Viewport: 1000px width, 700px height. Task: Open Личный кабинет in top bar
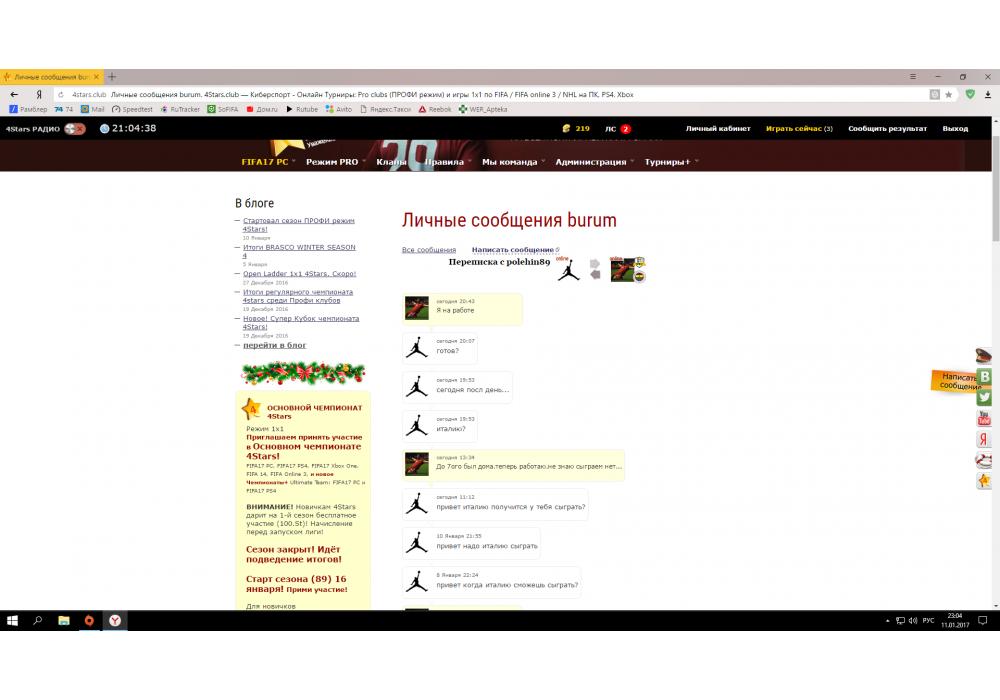[718, 129]
